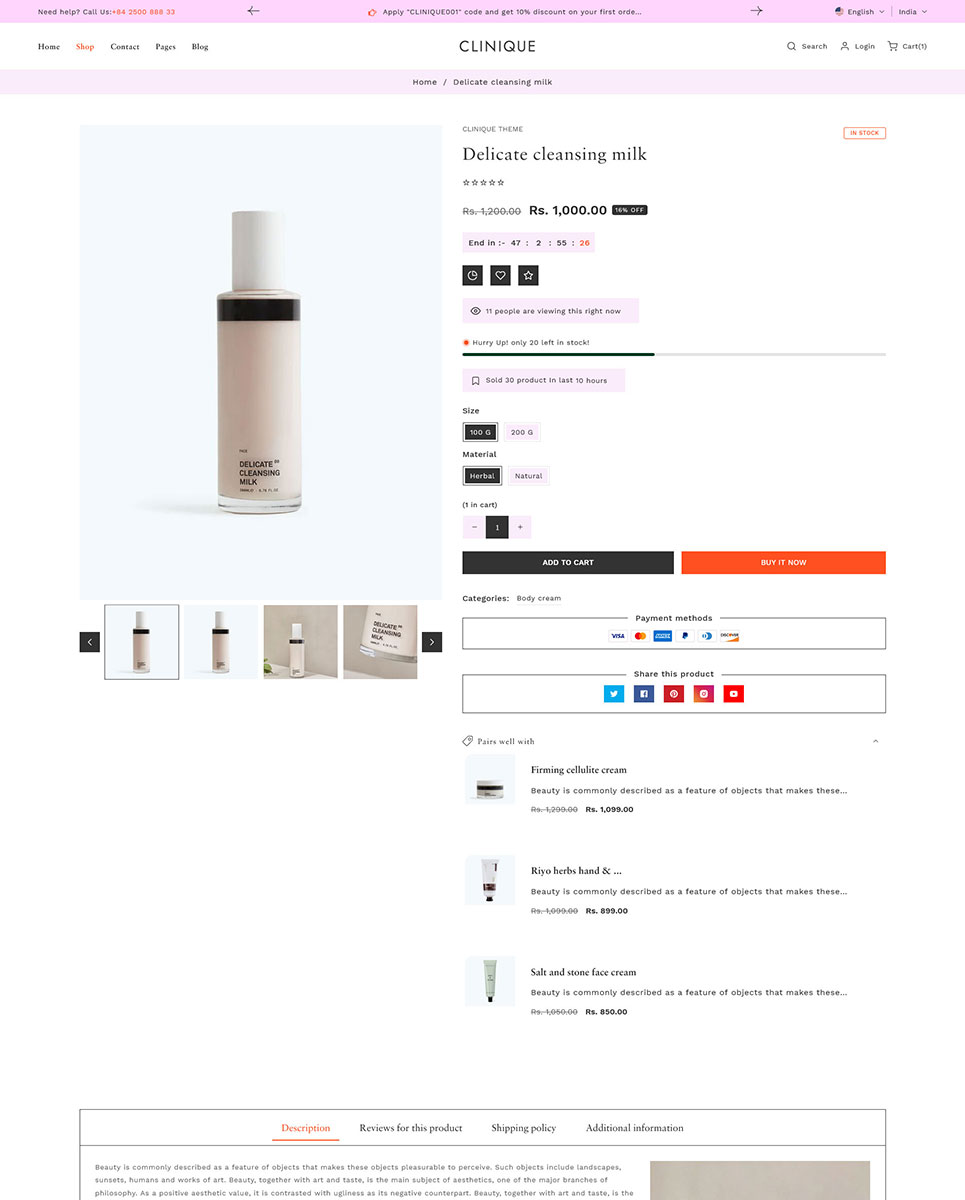The width and height of the screenshot is (965, 1200).
Task: Switch to Reviews for this product tab
Action: 411,1128
